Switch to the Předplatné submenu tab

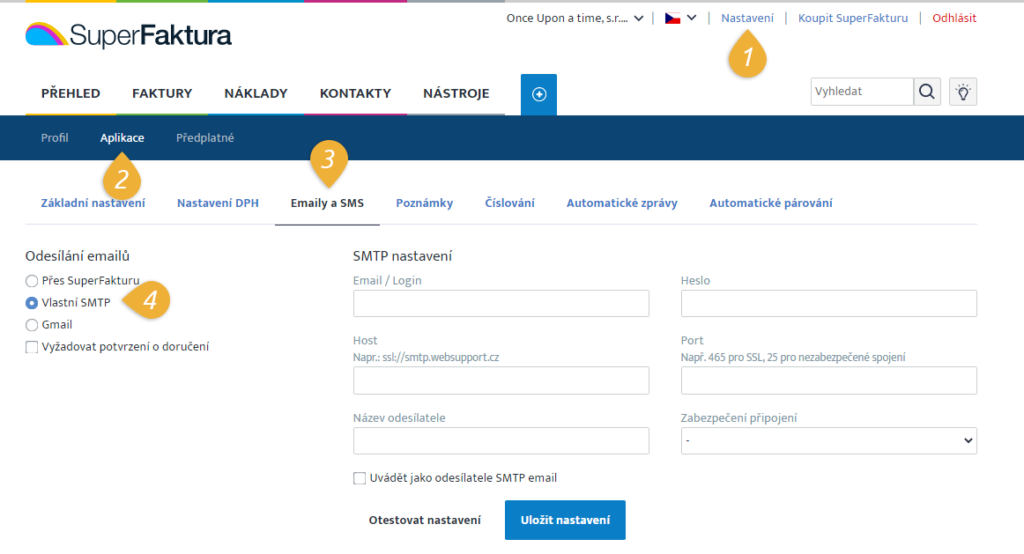pos(205,138)
